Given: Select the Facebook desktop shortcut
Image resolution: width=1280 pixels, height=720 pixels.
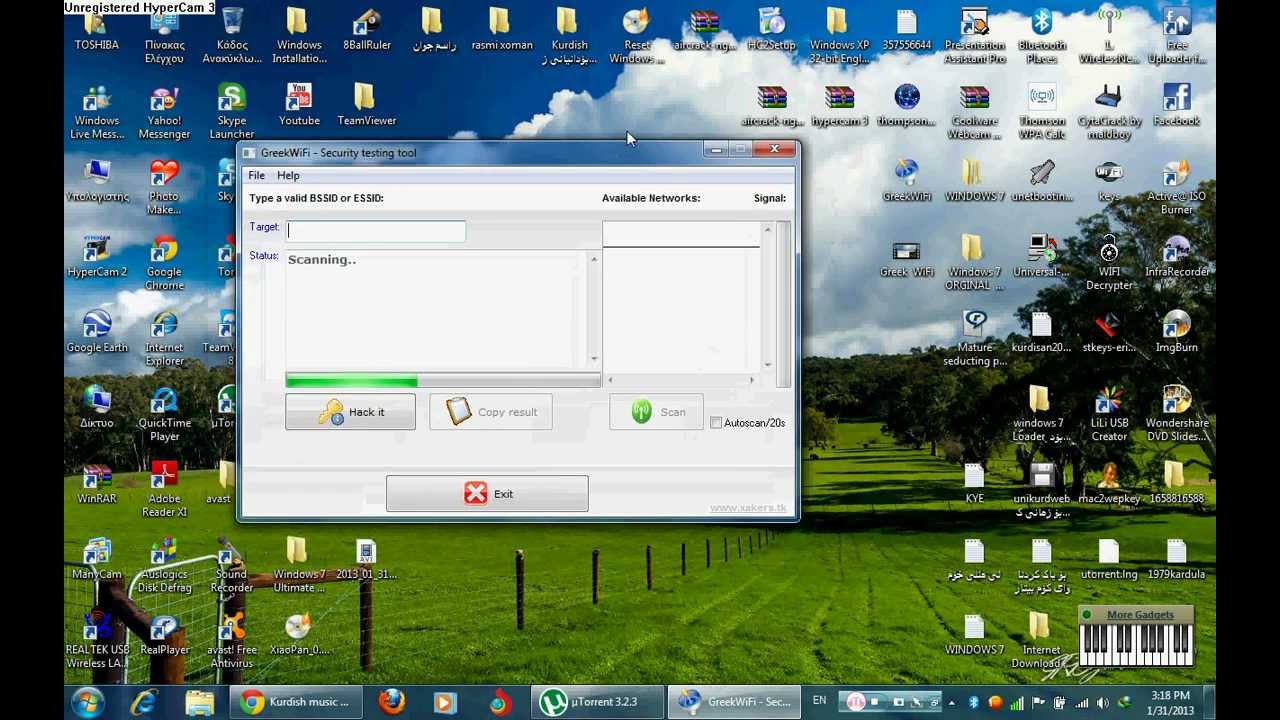Looking at the screenshot, I should point(1176,105).
